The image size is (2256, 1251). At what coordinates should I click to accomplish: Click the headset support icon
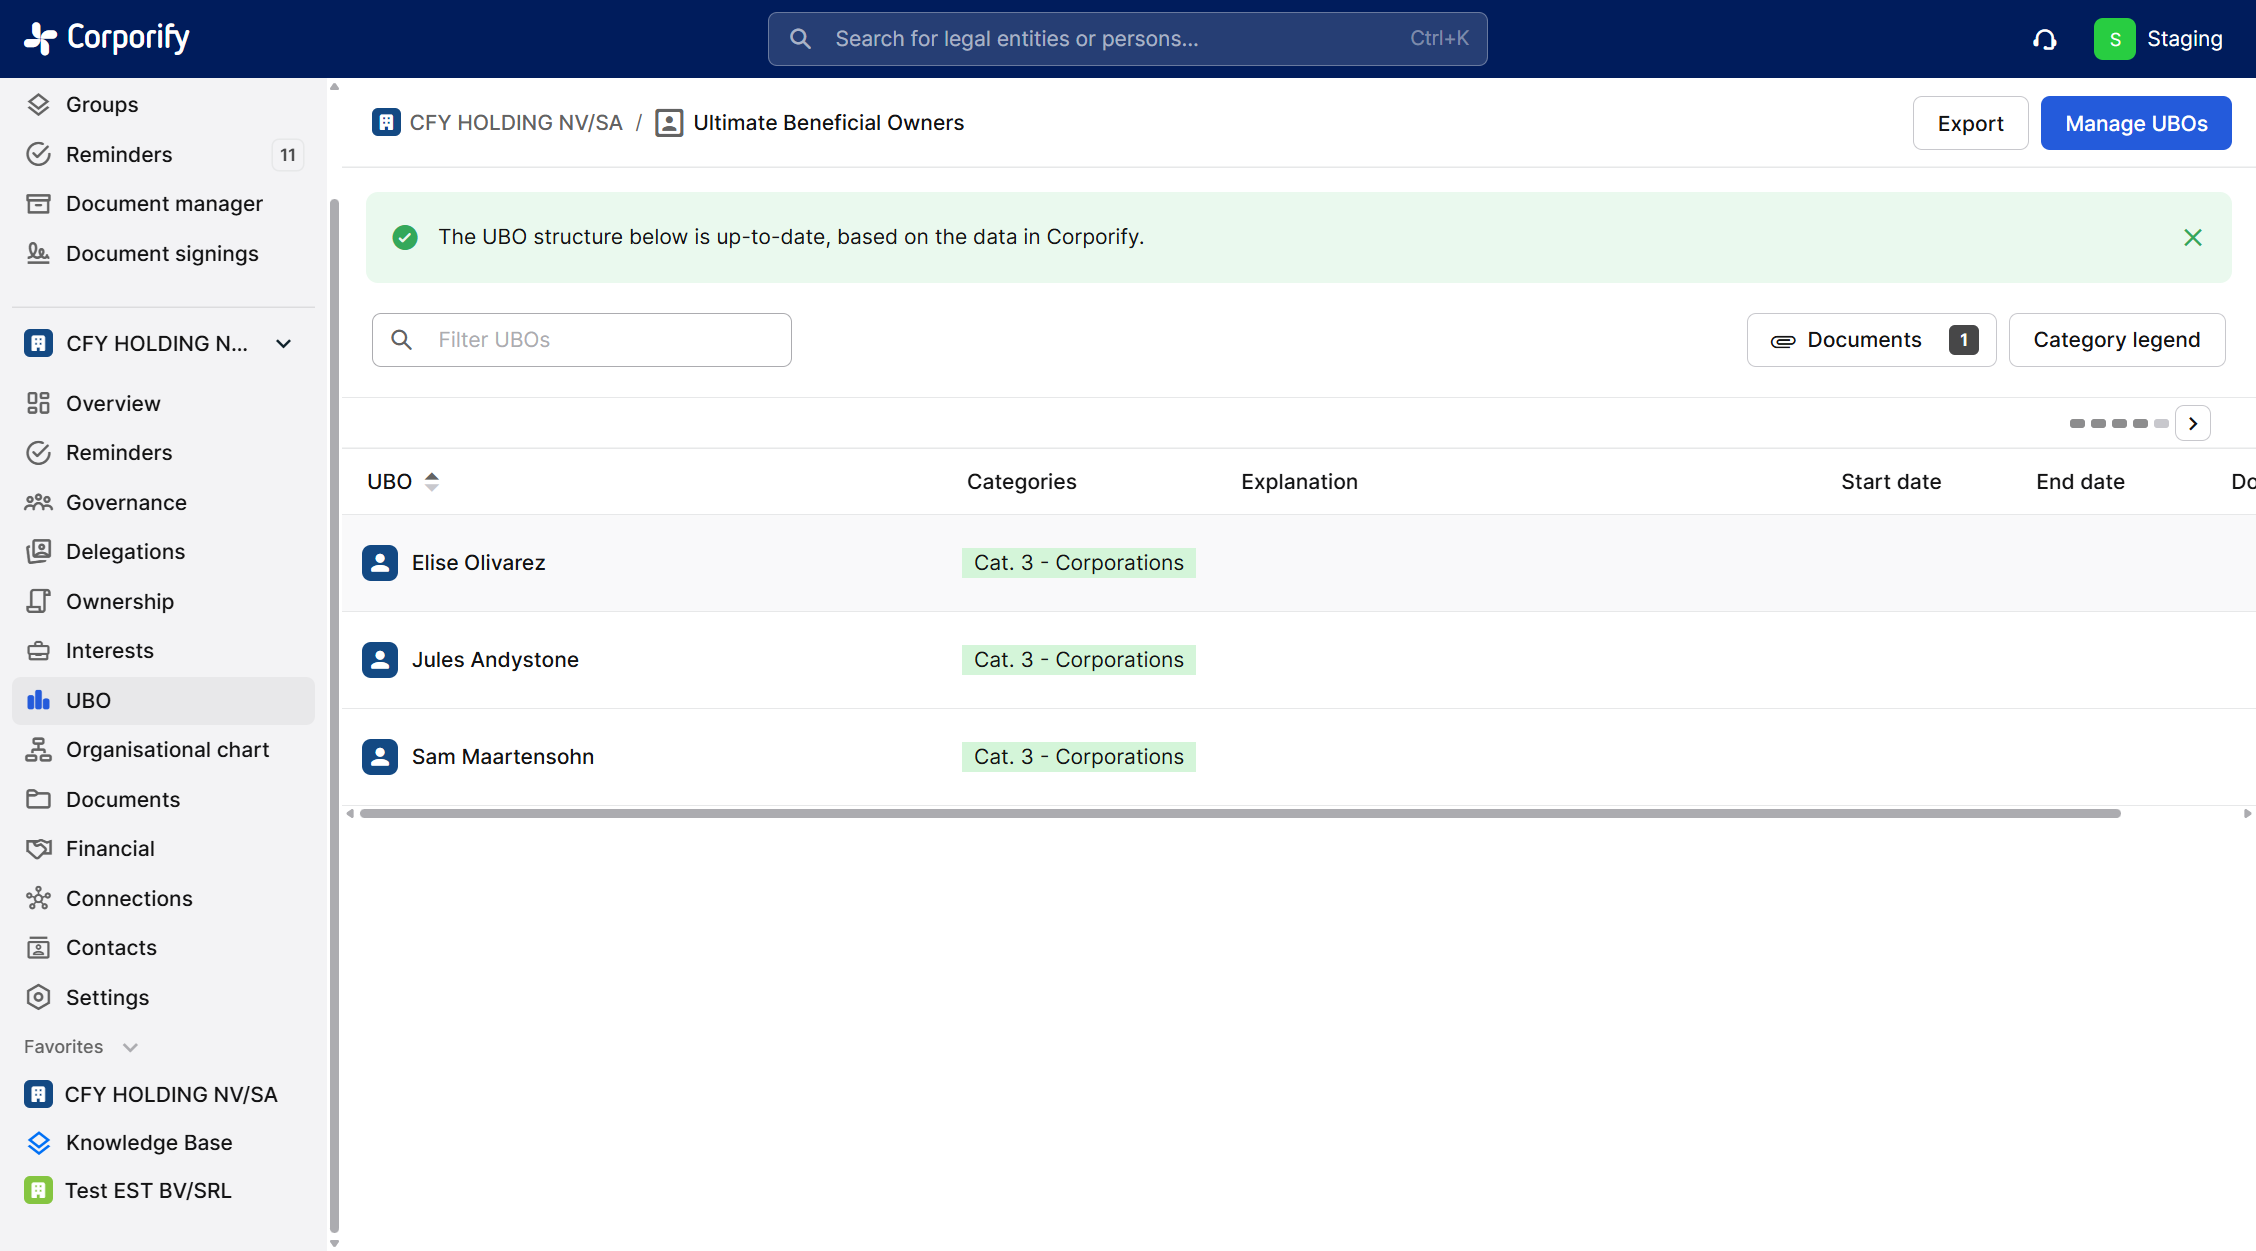(2044, 39)
